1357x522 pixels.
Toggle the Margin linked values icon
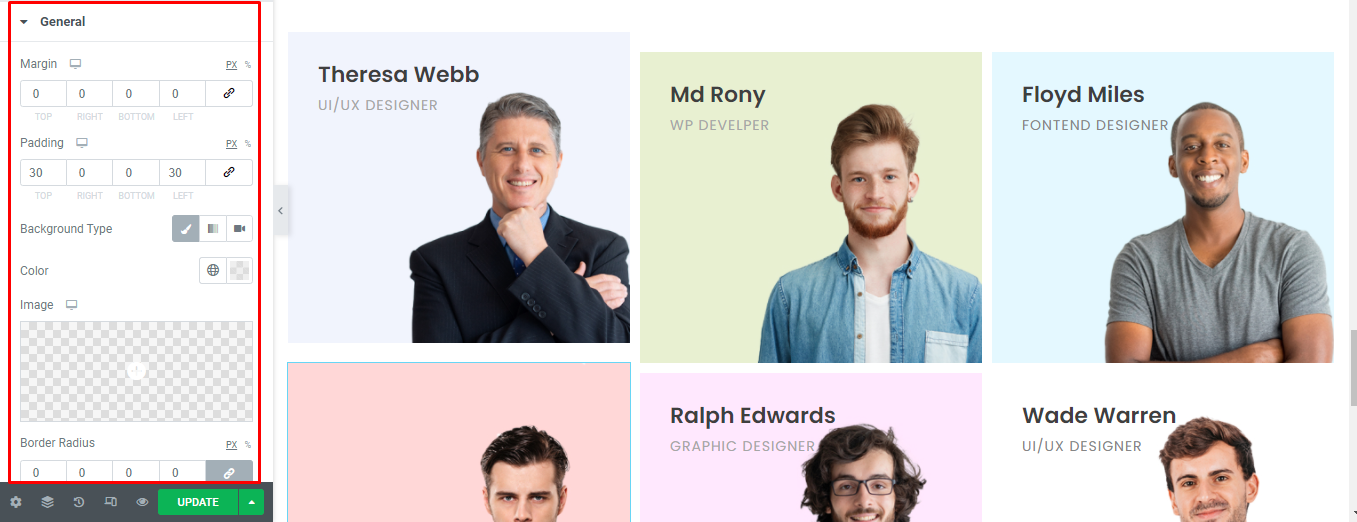(x=229, y=94)
